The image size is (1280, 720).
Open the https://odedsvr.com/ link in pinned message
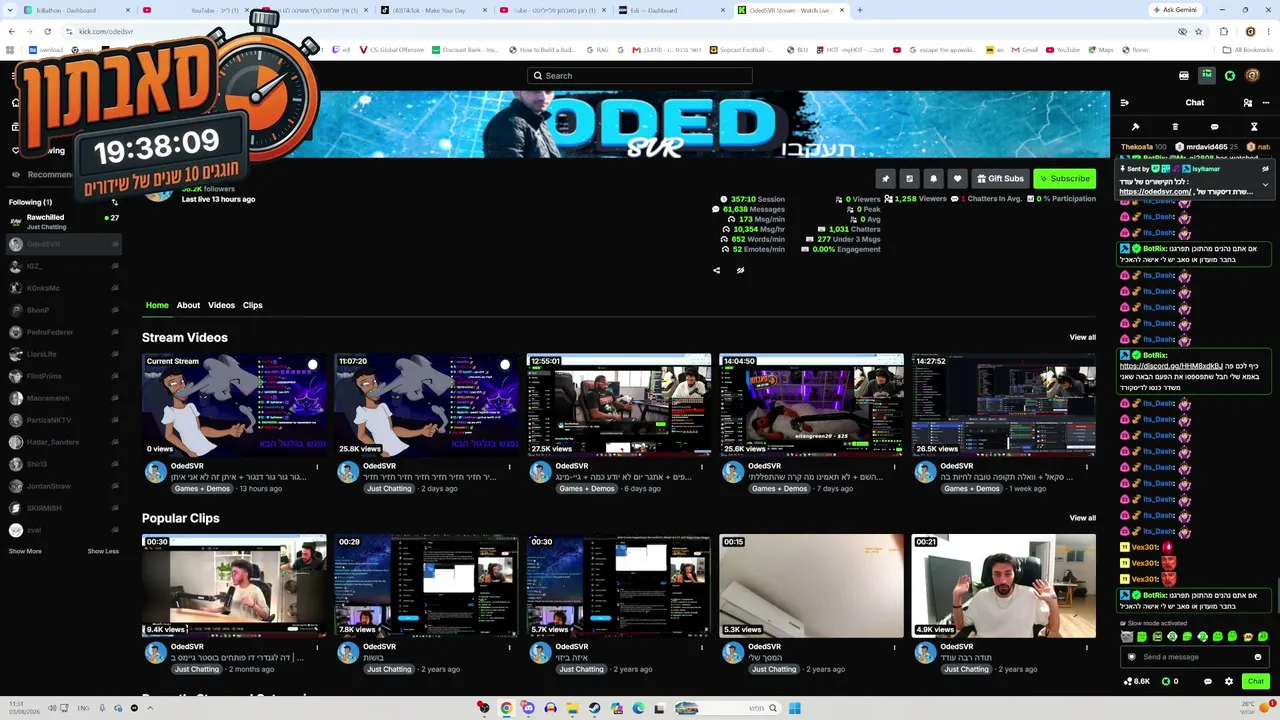click(1156, 192)
